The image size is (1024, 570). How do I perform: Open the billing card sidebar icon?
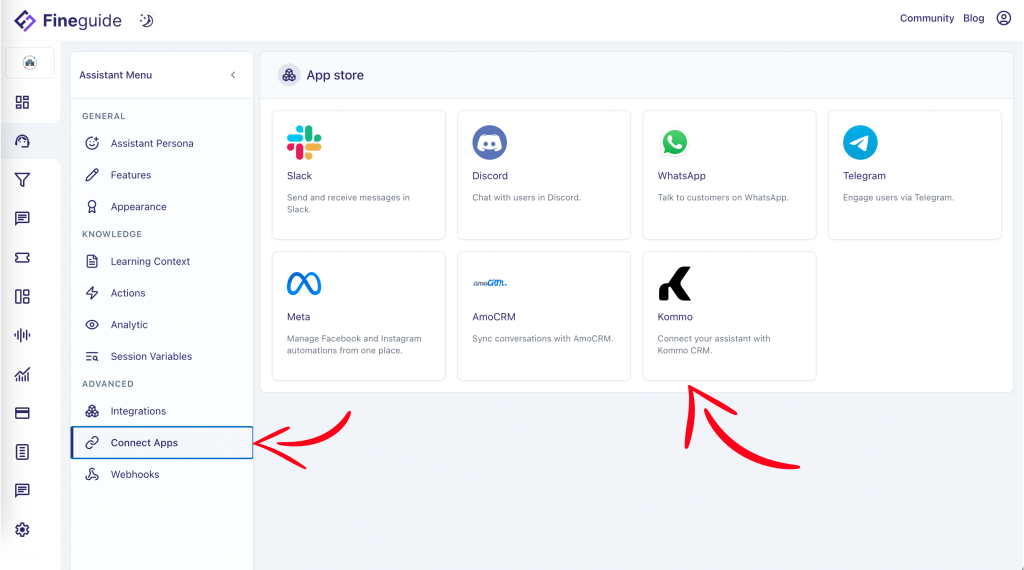[x=22, y=413]
